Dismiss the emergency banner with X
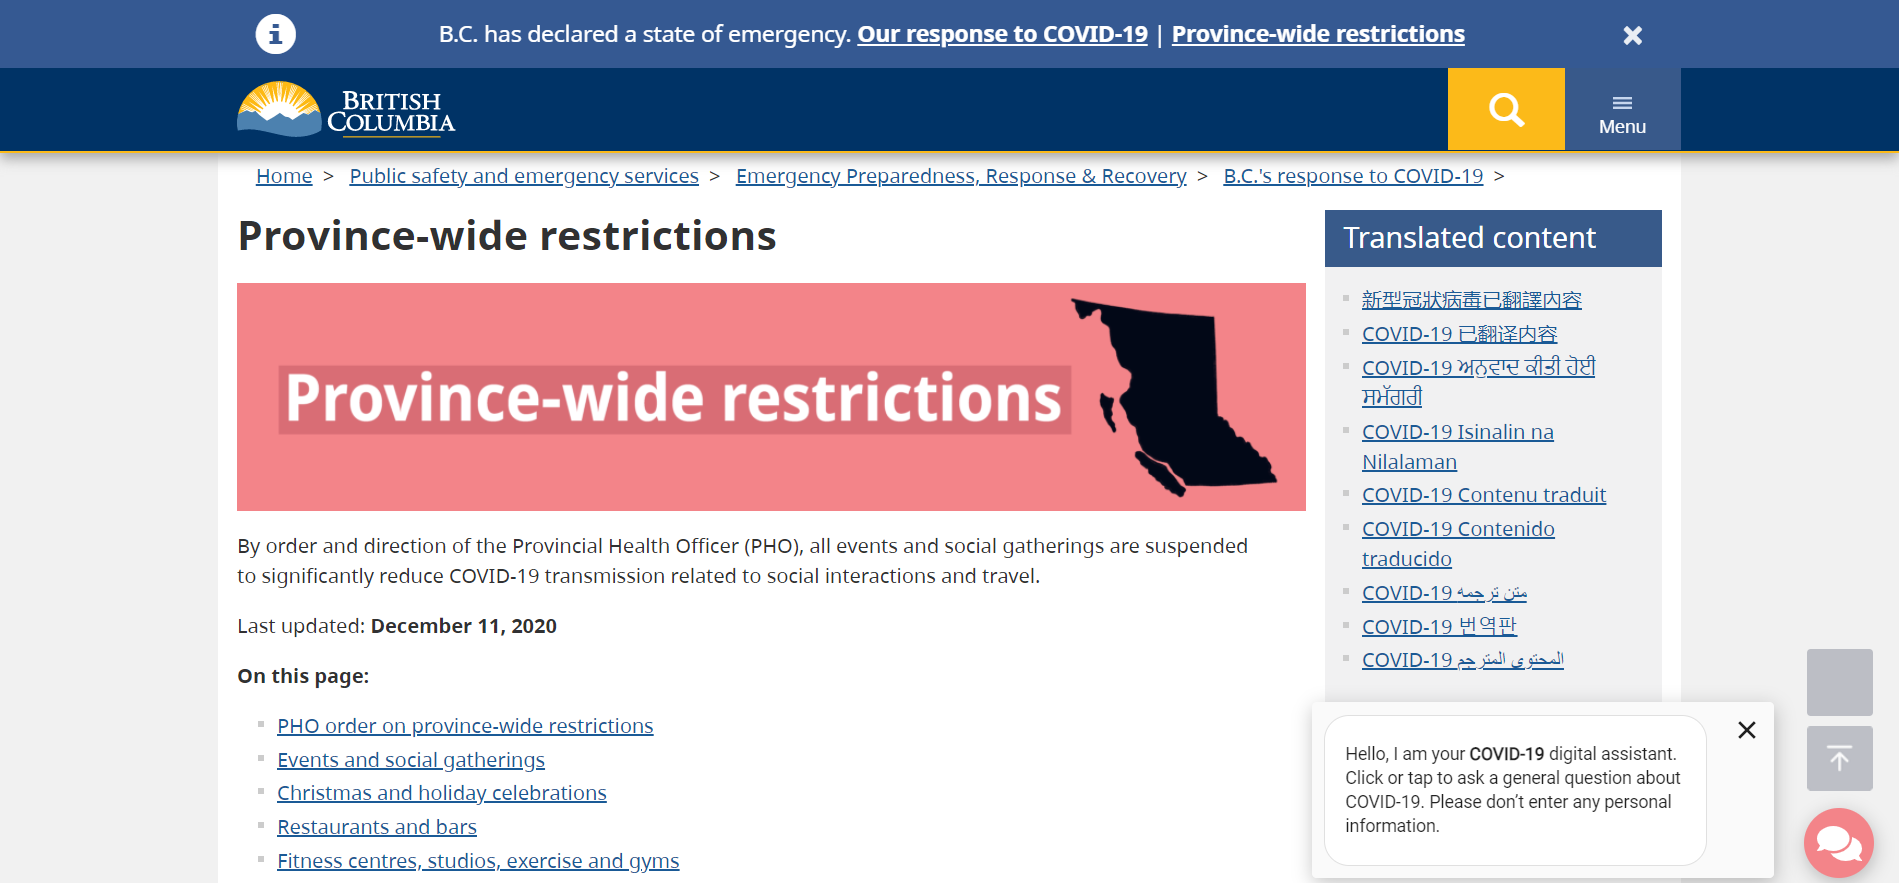Screen dimensions: 1899x883 (x=1632, y=35)
